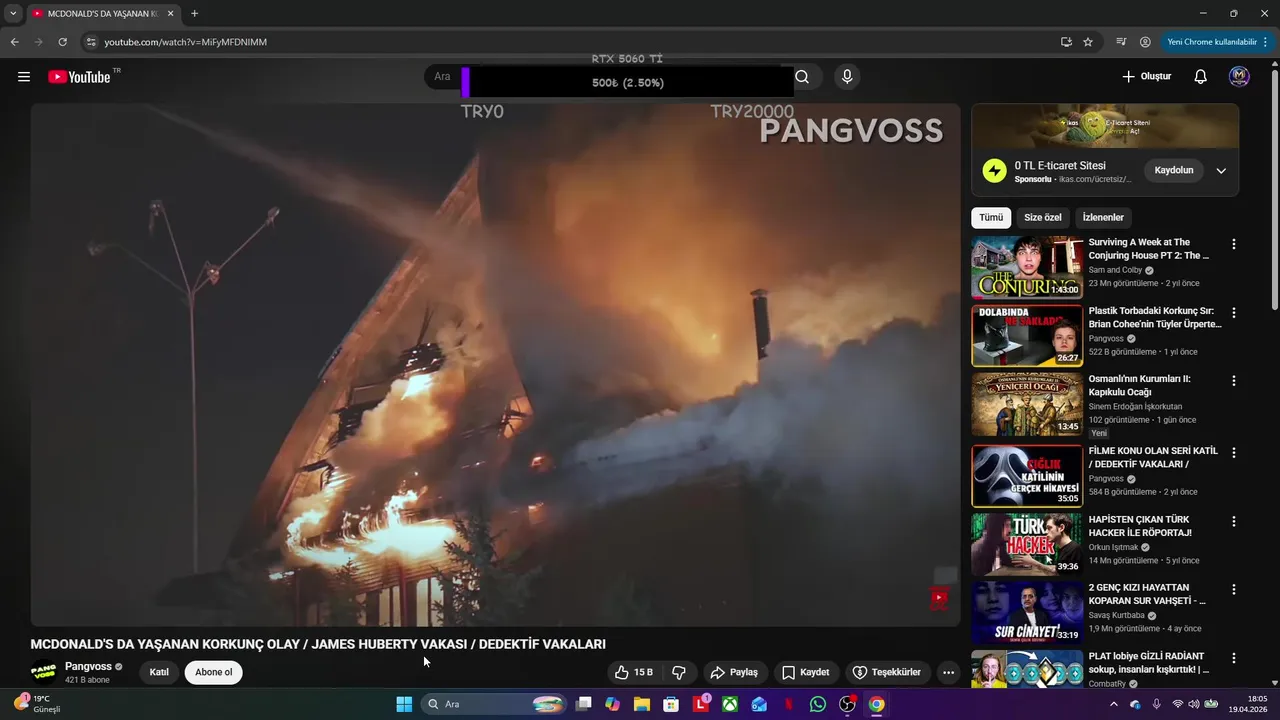Click the Paylaş share button
This screenshot has height=720, width=1280.
tap(734, 672)
